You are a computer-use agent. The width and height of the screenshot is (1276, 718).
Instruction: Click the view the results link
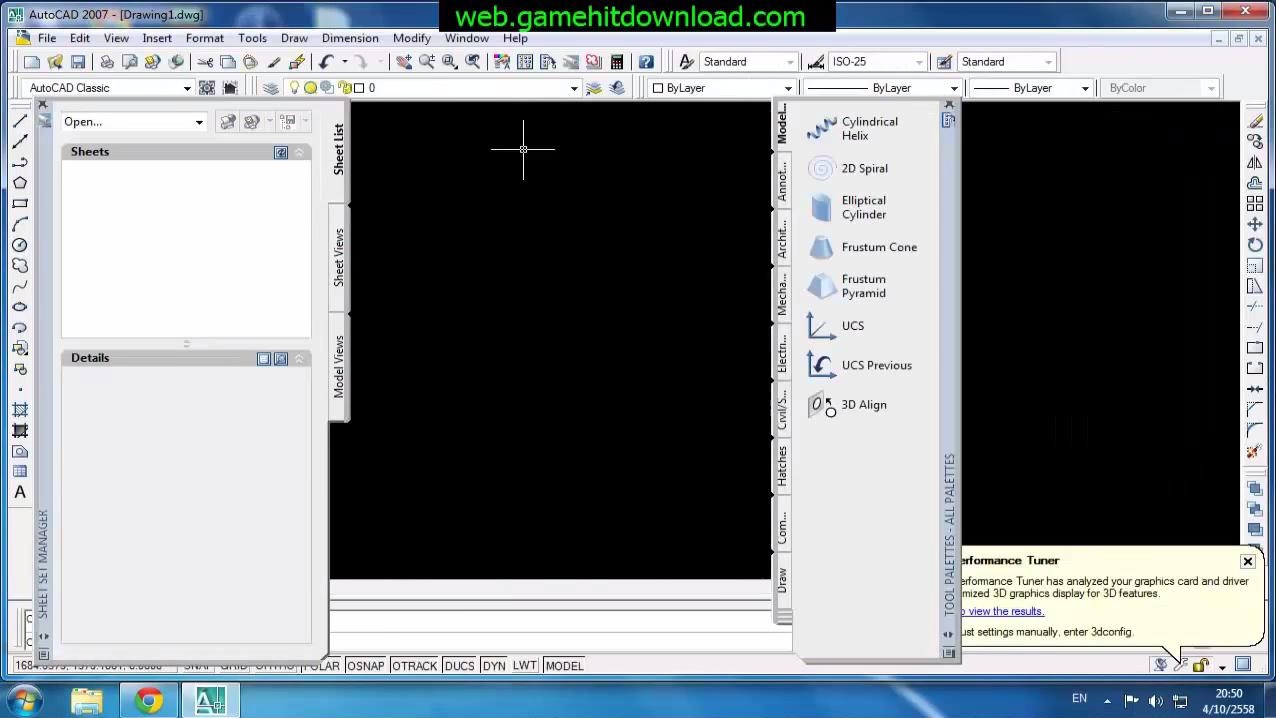(x=1004, y=611)
